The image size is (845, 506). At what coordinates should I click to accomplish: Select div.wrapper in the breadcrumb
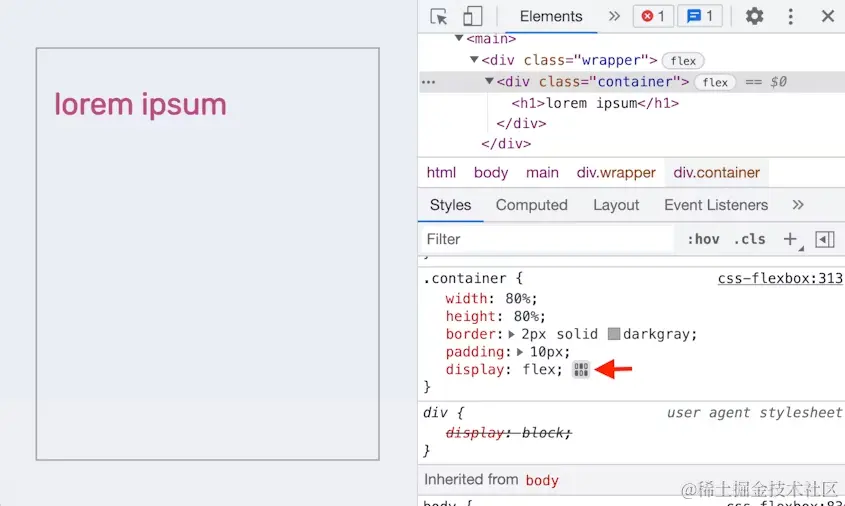(616, 172)
